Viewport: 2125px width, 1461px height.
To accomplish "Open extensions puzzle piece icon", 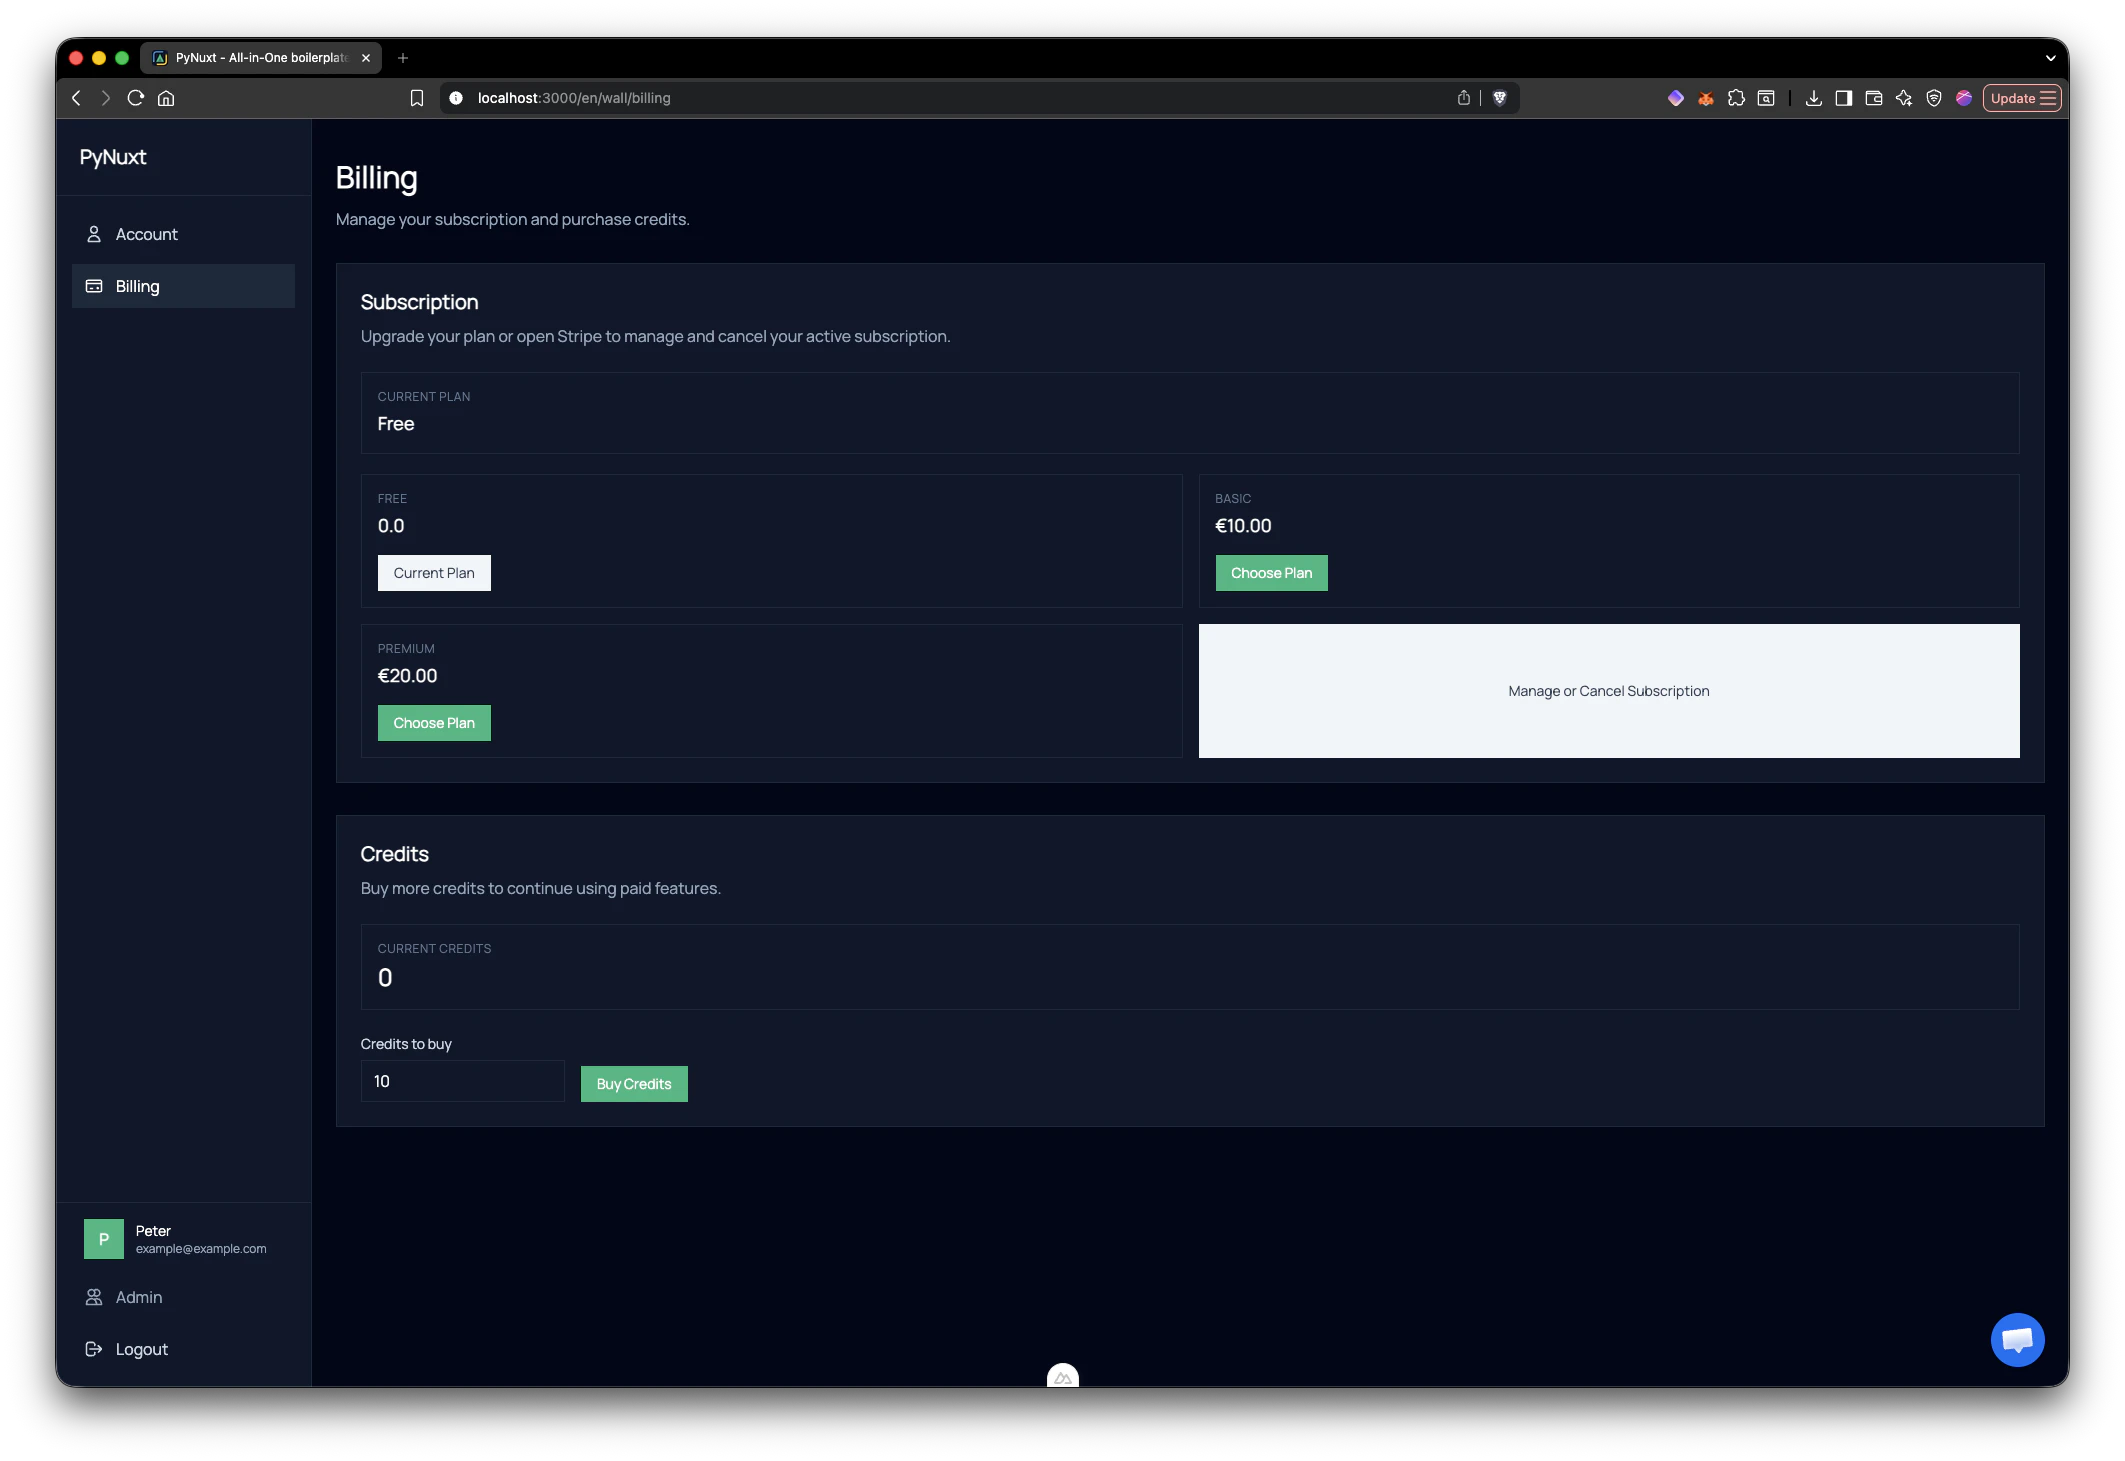I will [x=1736, y=98].
